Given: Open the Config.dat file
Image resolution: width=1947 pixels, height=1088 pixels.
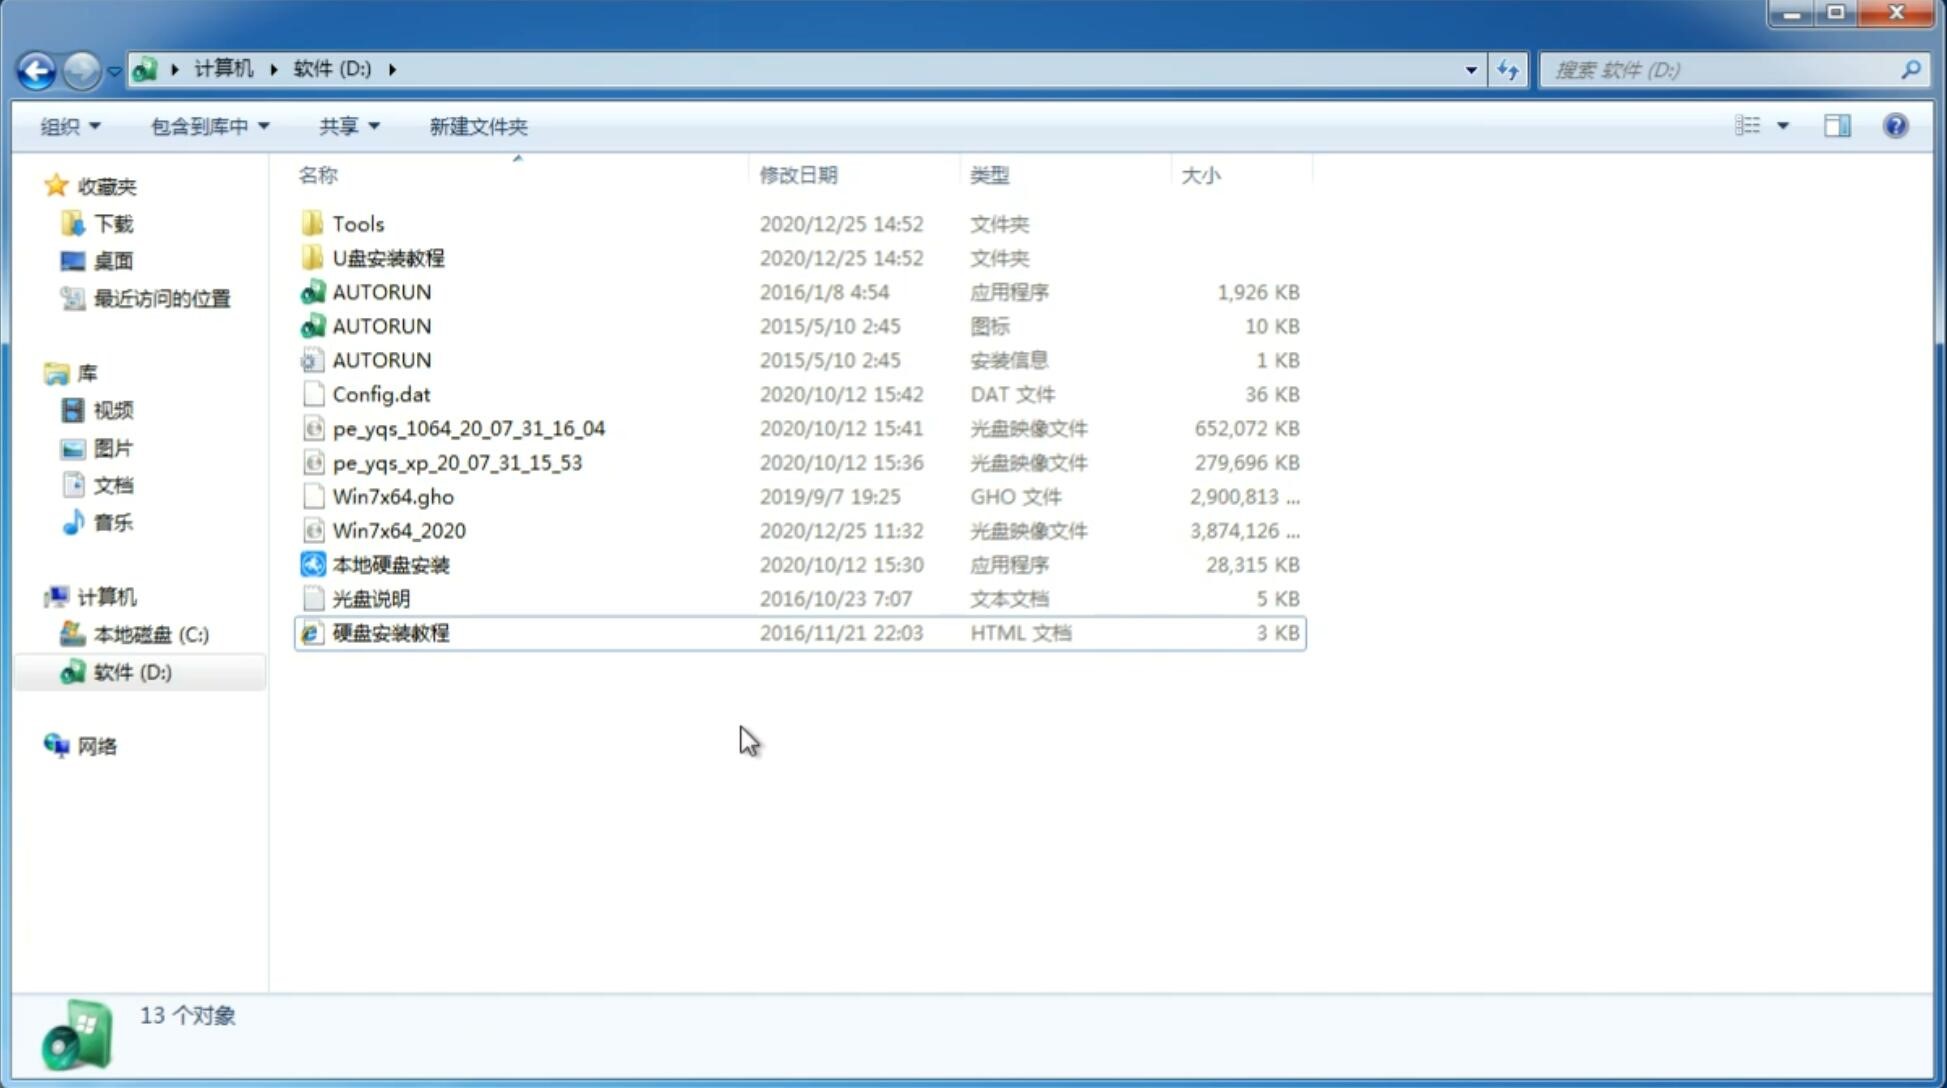Looking at the screenshot, I should click(381, 393).
